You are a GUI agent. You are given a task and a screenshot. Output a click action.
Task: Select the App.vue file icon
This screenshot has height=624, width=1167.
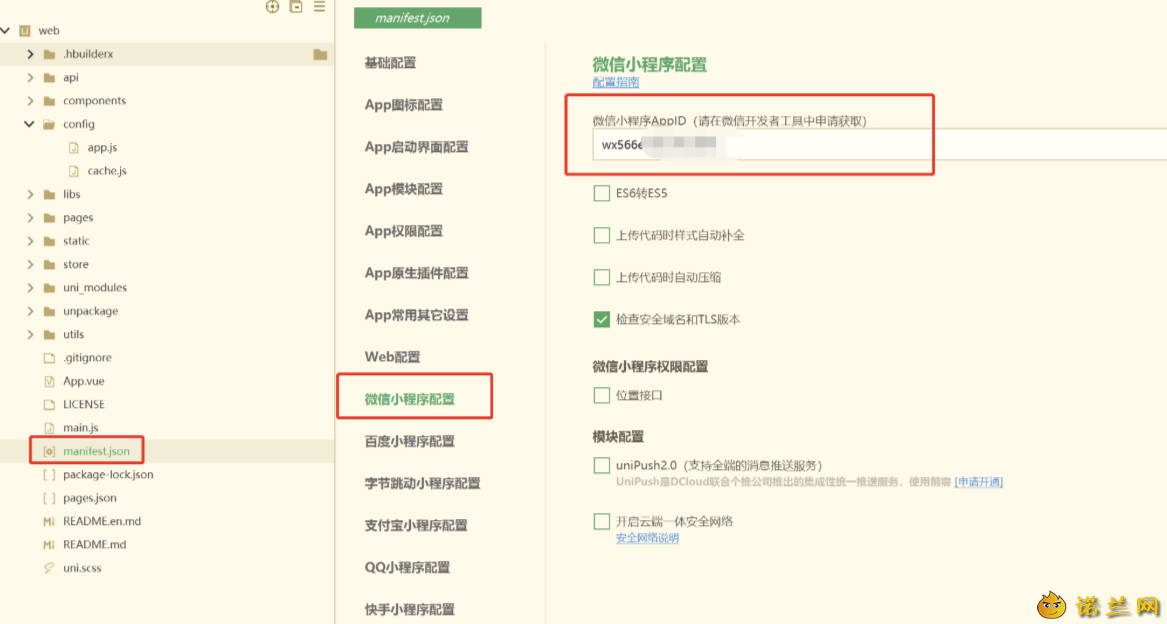(x=49, y=381)
